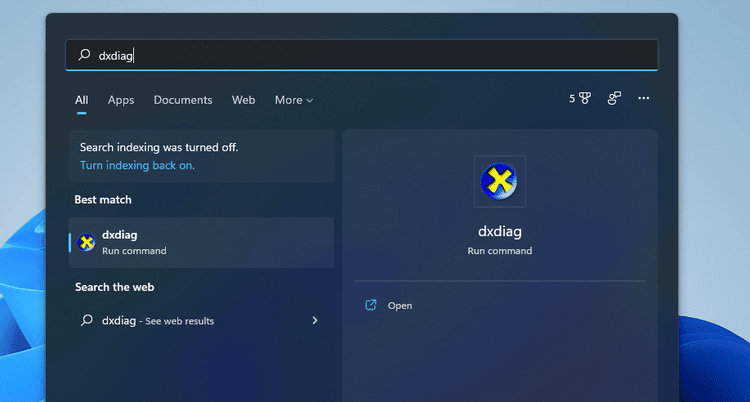Click the Search the web heading
The width and height of the screenshot is (750, 402).
coord(114,287)
